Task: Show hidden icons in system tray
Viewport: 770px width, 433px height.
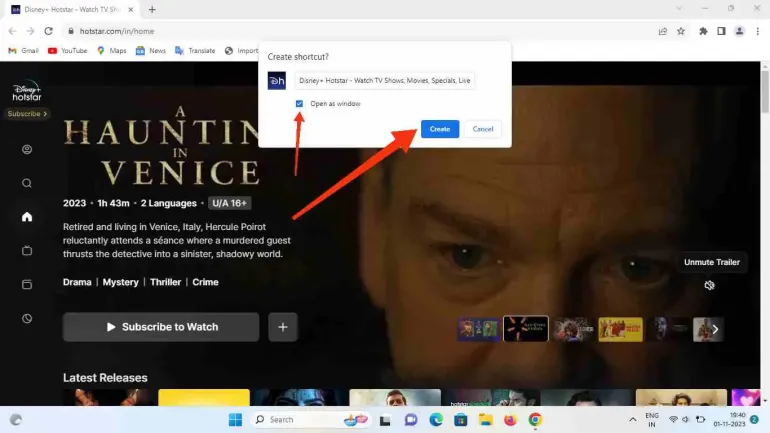Action: click(632, 420)
